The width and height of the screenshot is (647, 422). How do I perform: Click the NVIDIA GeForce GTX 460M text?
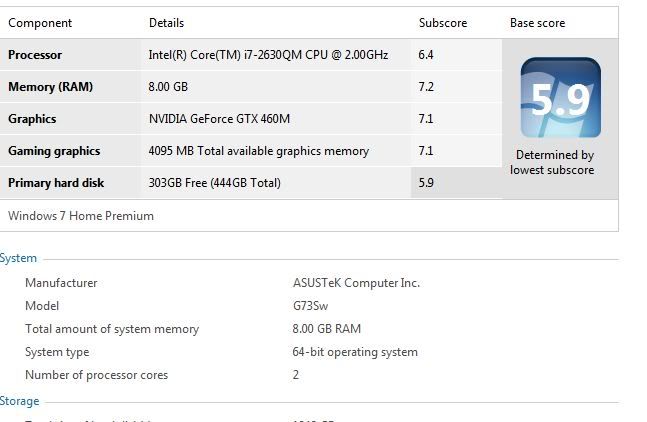pyautogui.click(x=219, y=119)
